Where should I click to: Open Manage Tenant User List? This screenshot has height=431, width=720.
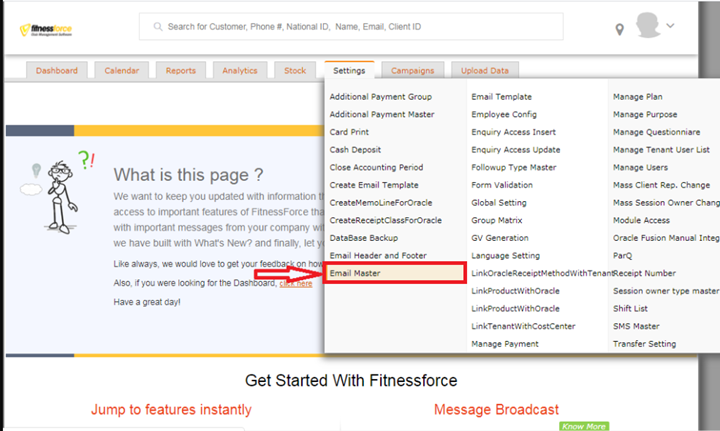coord(661,150)
